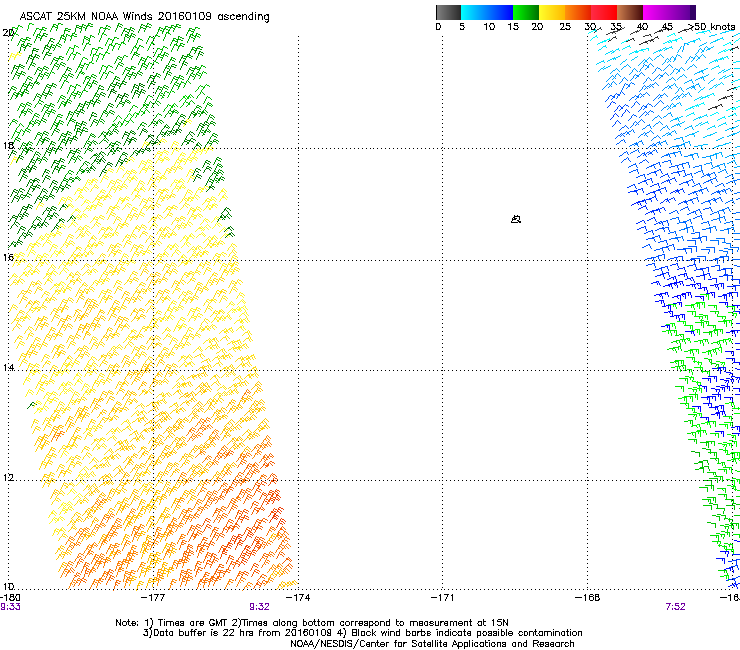740x650 pixels.
Task: Click the note line 'Times are GMT'
Action: pos(193,623)
